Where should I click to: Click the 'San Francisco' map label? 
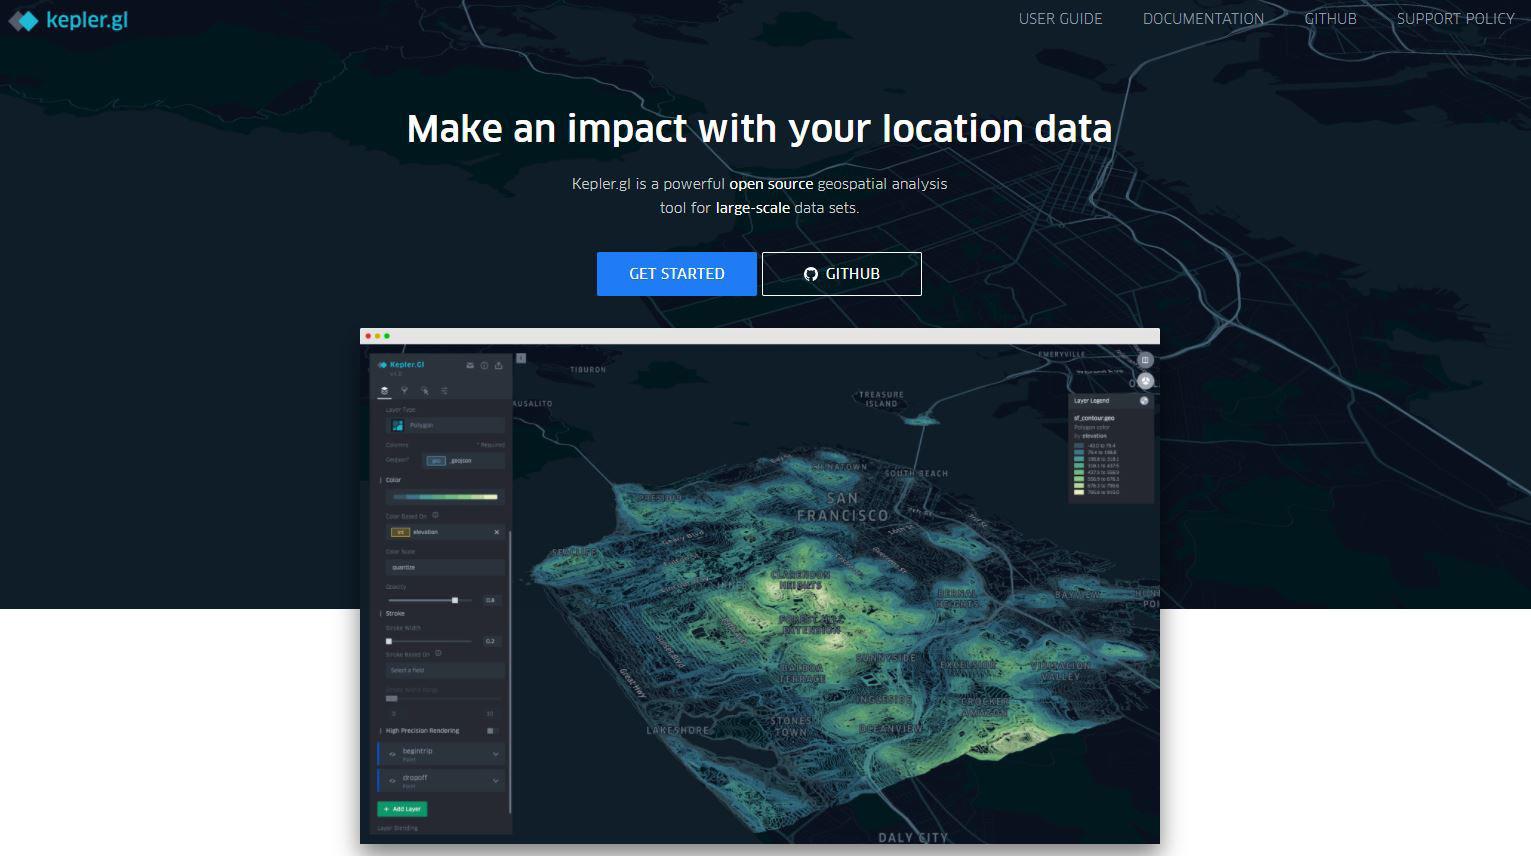coord(842,506)
